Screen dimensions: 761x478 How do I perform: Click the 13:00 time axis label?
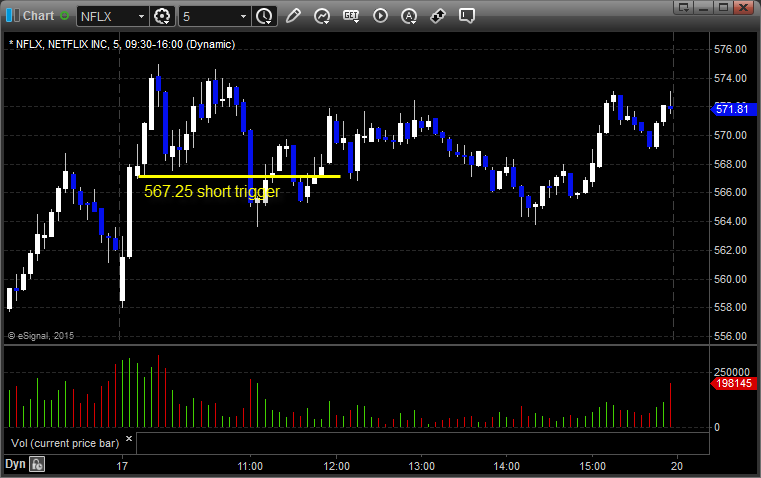pos(421,466)
